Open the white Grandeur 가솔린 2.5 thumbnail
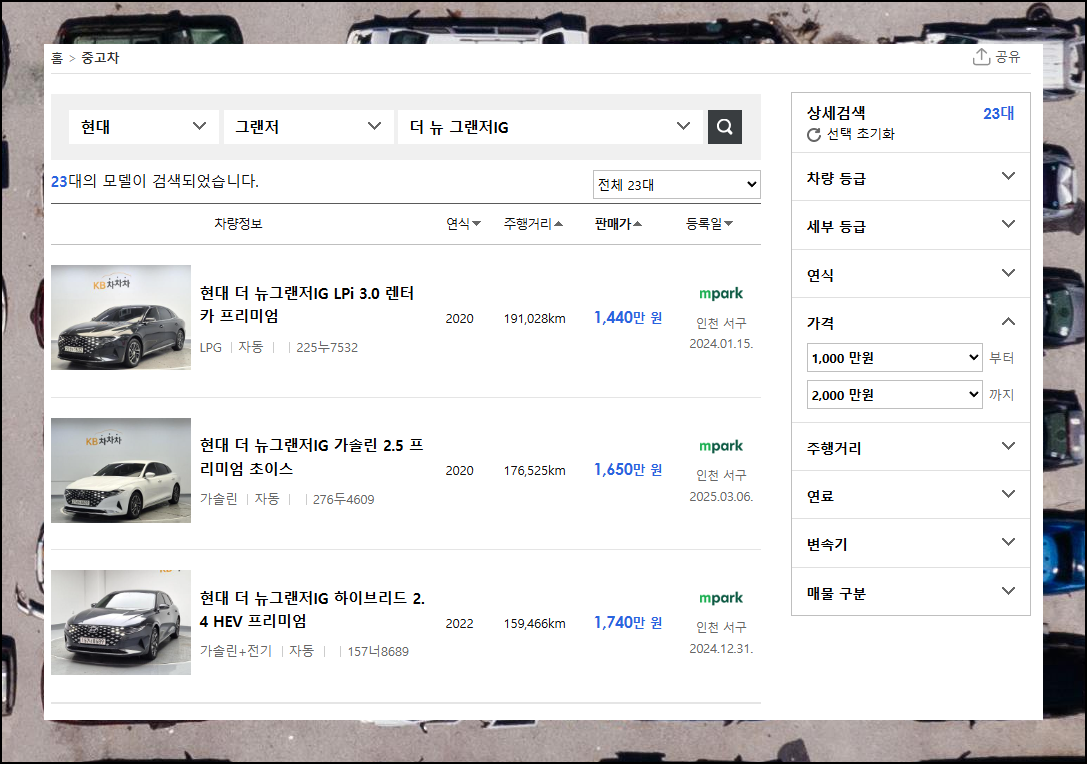This screenshot has width=1087, height=764. [x=121, y=470]
